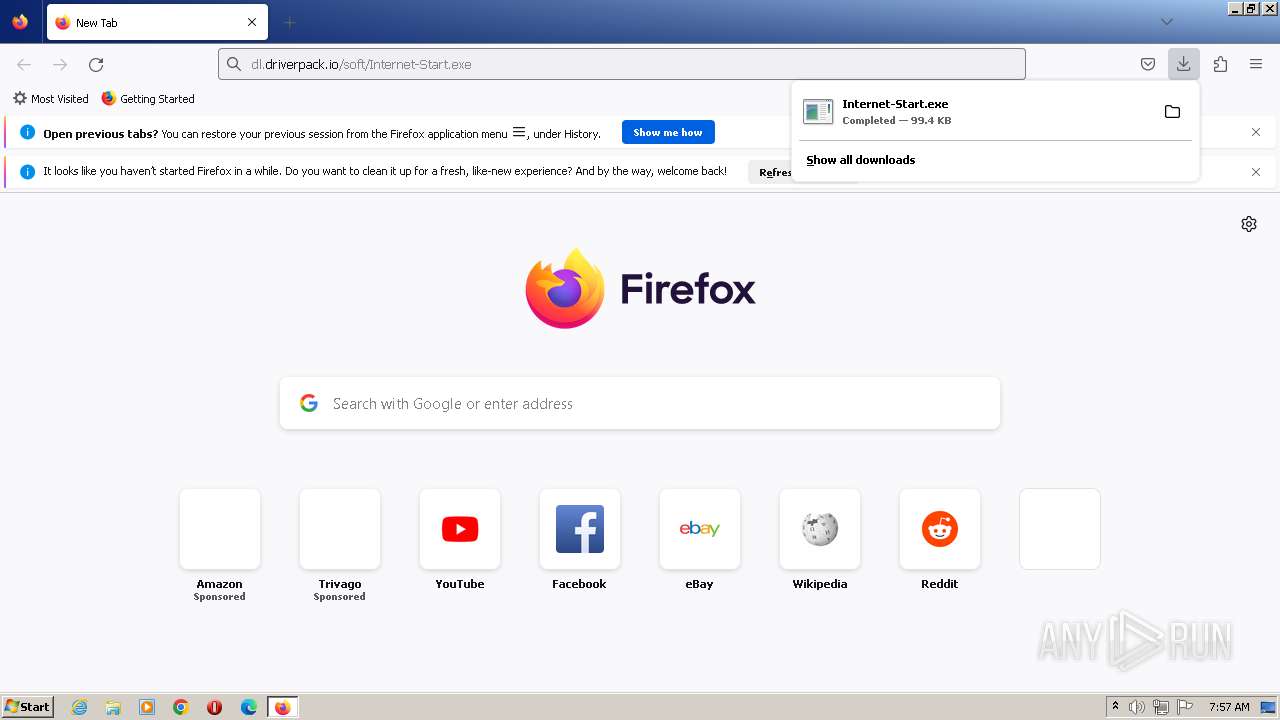Reload the current page
The height and width of the screenshot is (720, 1280).
96,64
